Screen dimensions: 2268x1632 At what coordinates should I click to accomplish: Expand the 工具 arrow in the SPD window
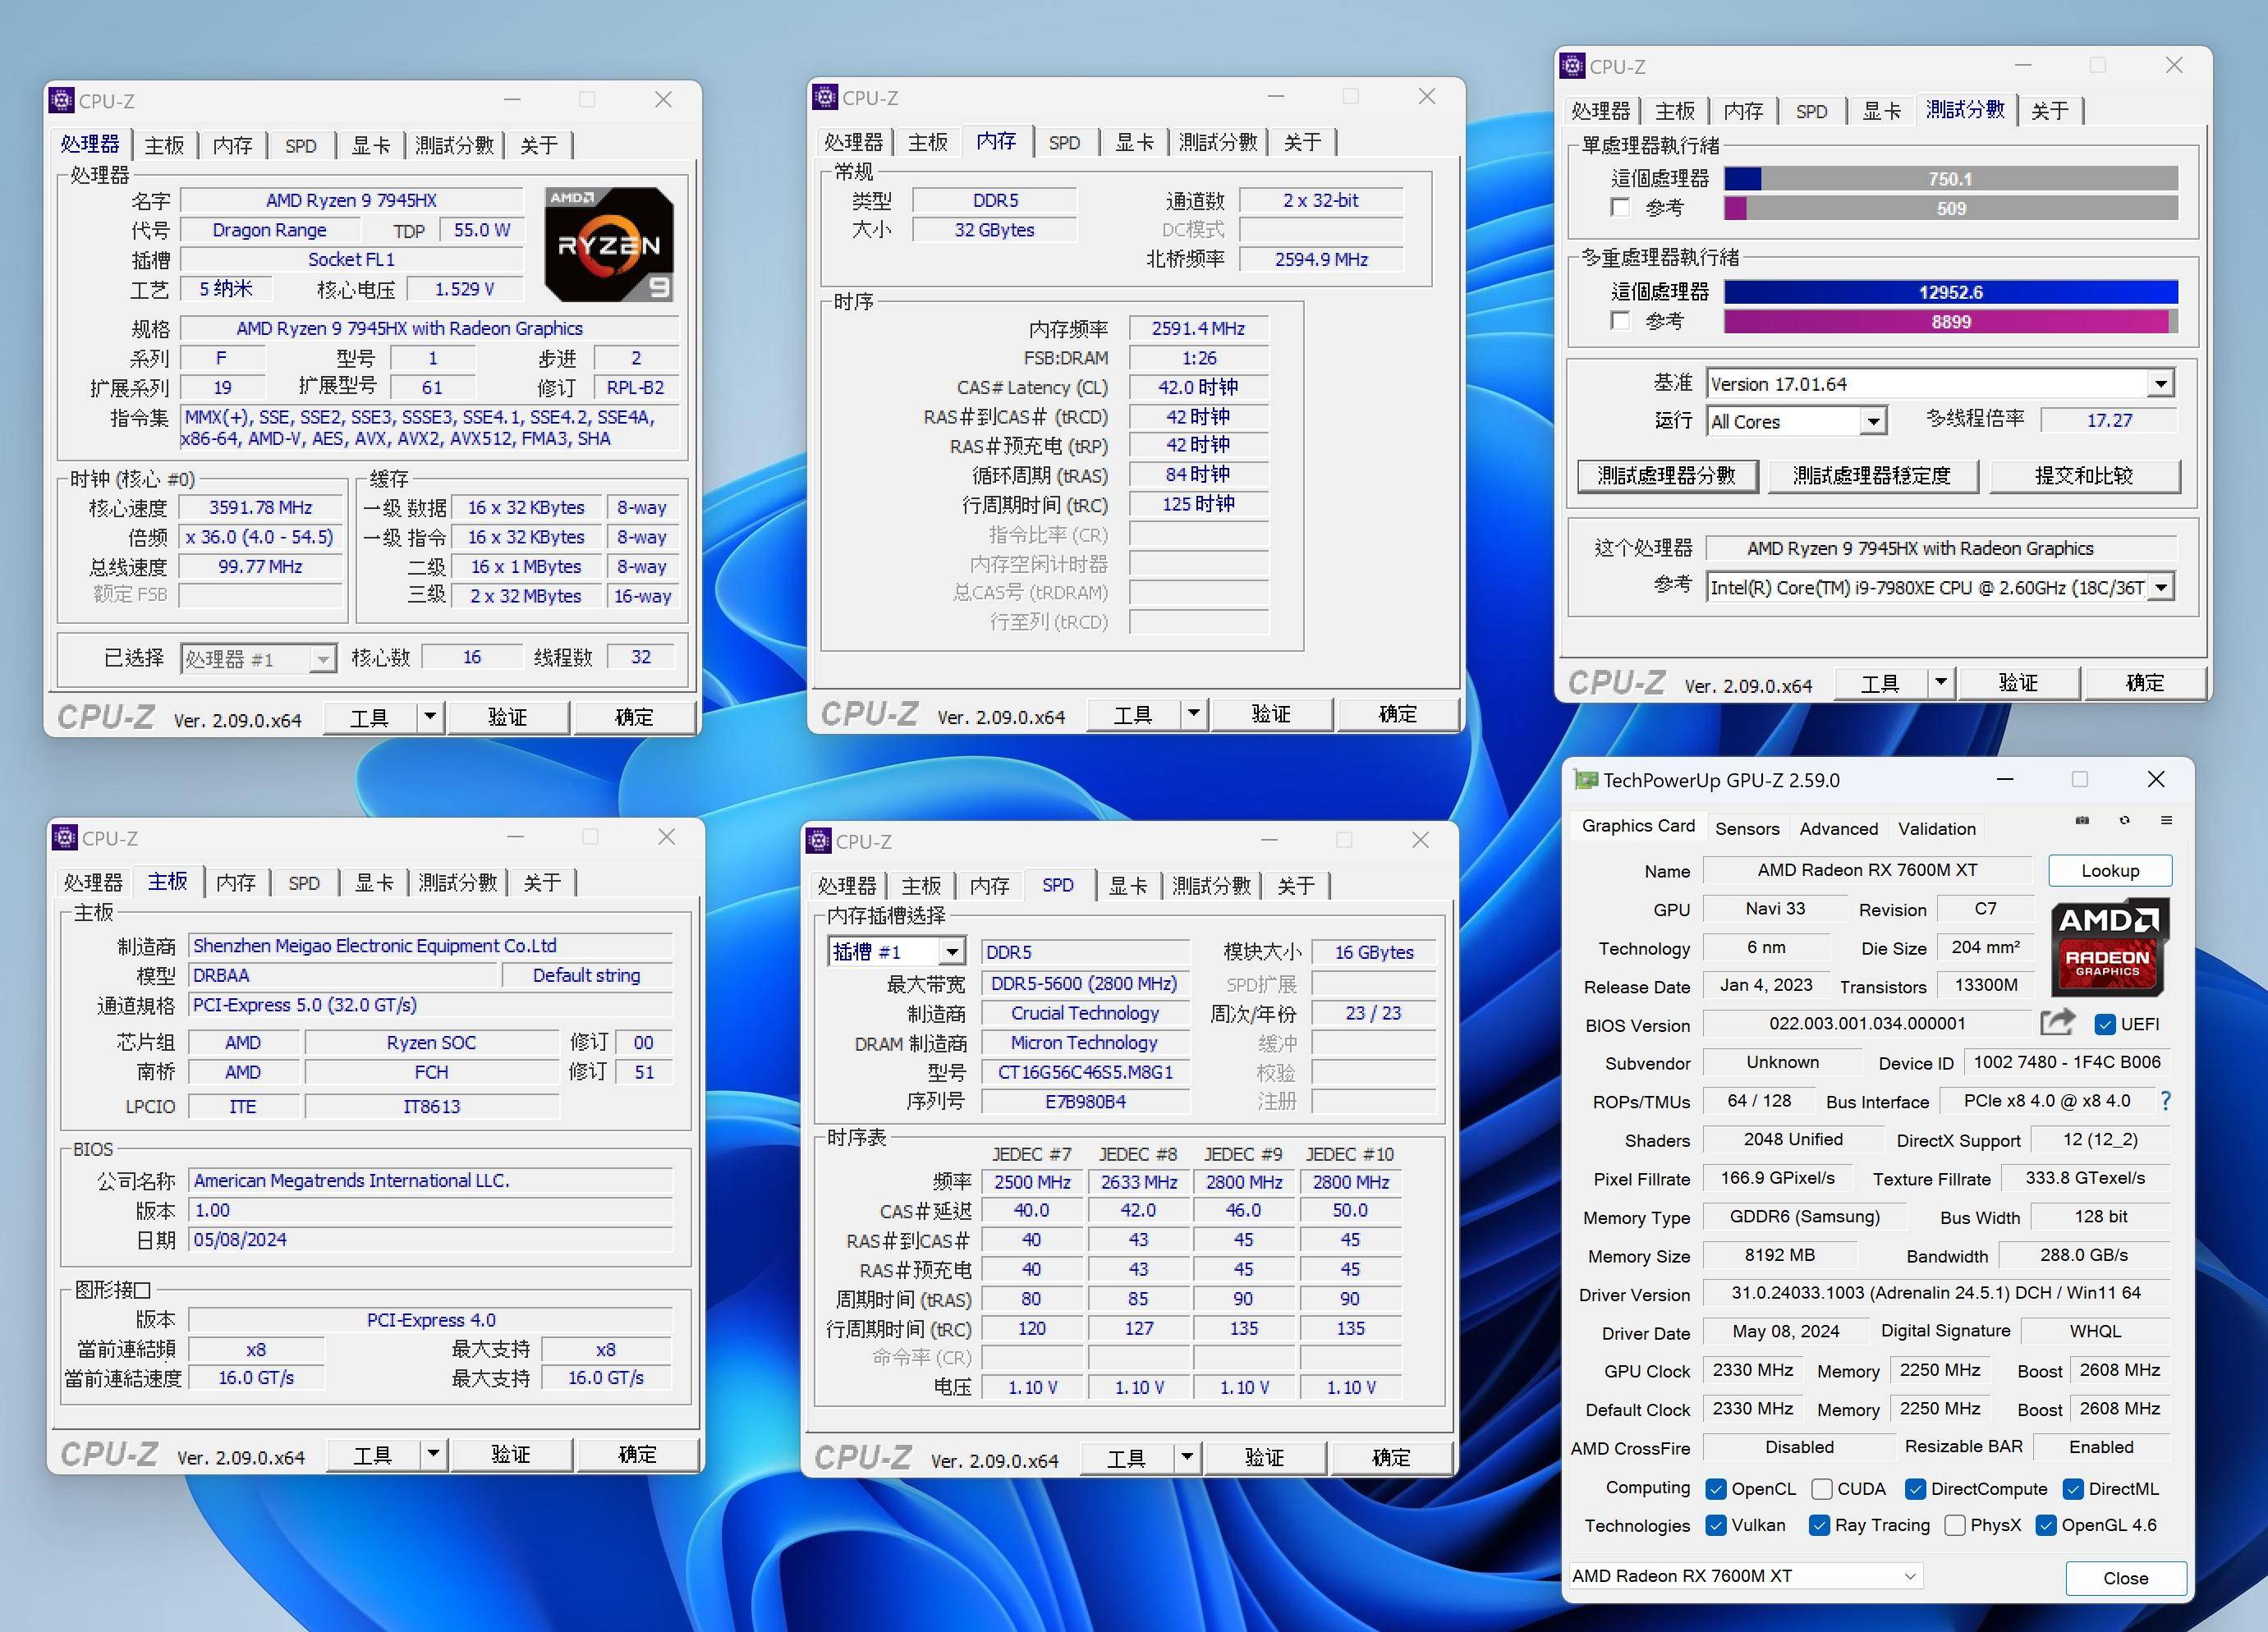(x=1186, y=1457)
